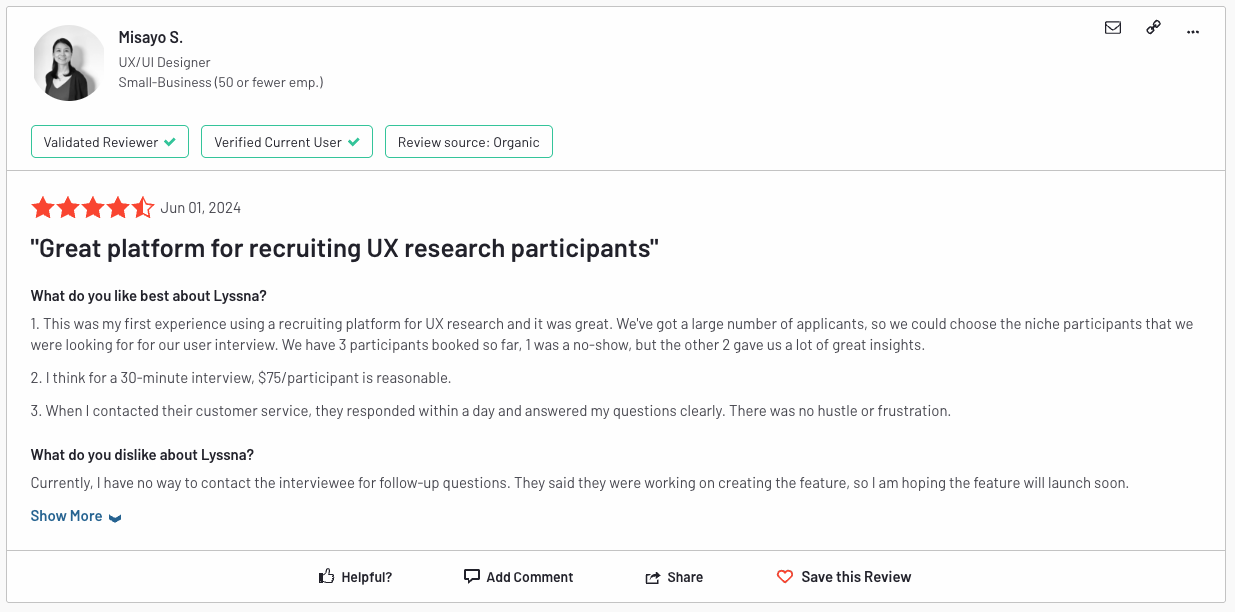Screen dimensions: 1235x612
Task: Click the Share arrow icon
Action: click(653, 577)
